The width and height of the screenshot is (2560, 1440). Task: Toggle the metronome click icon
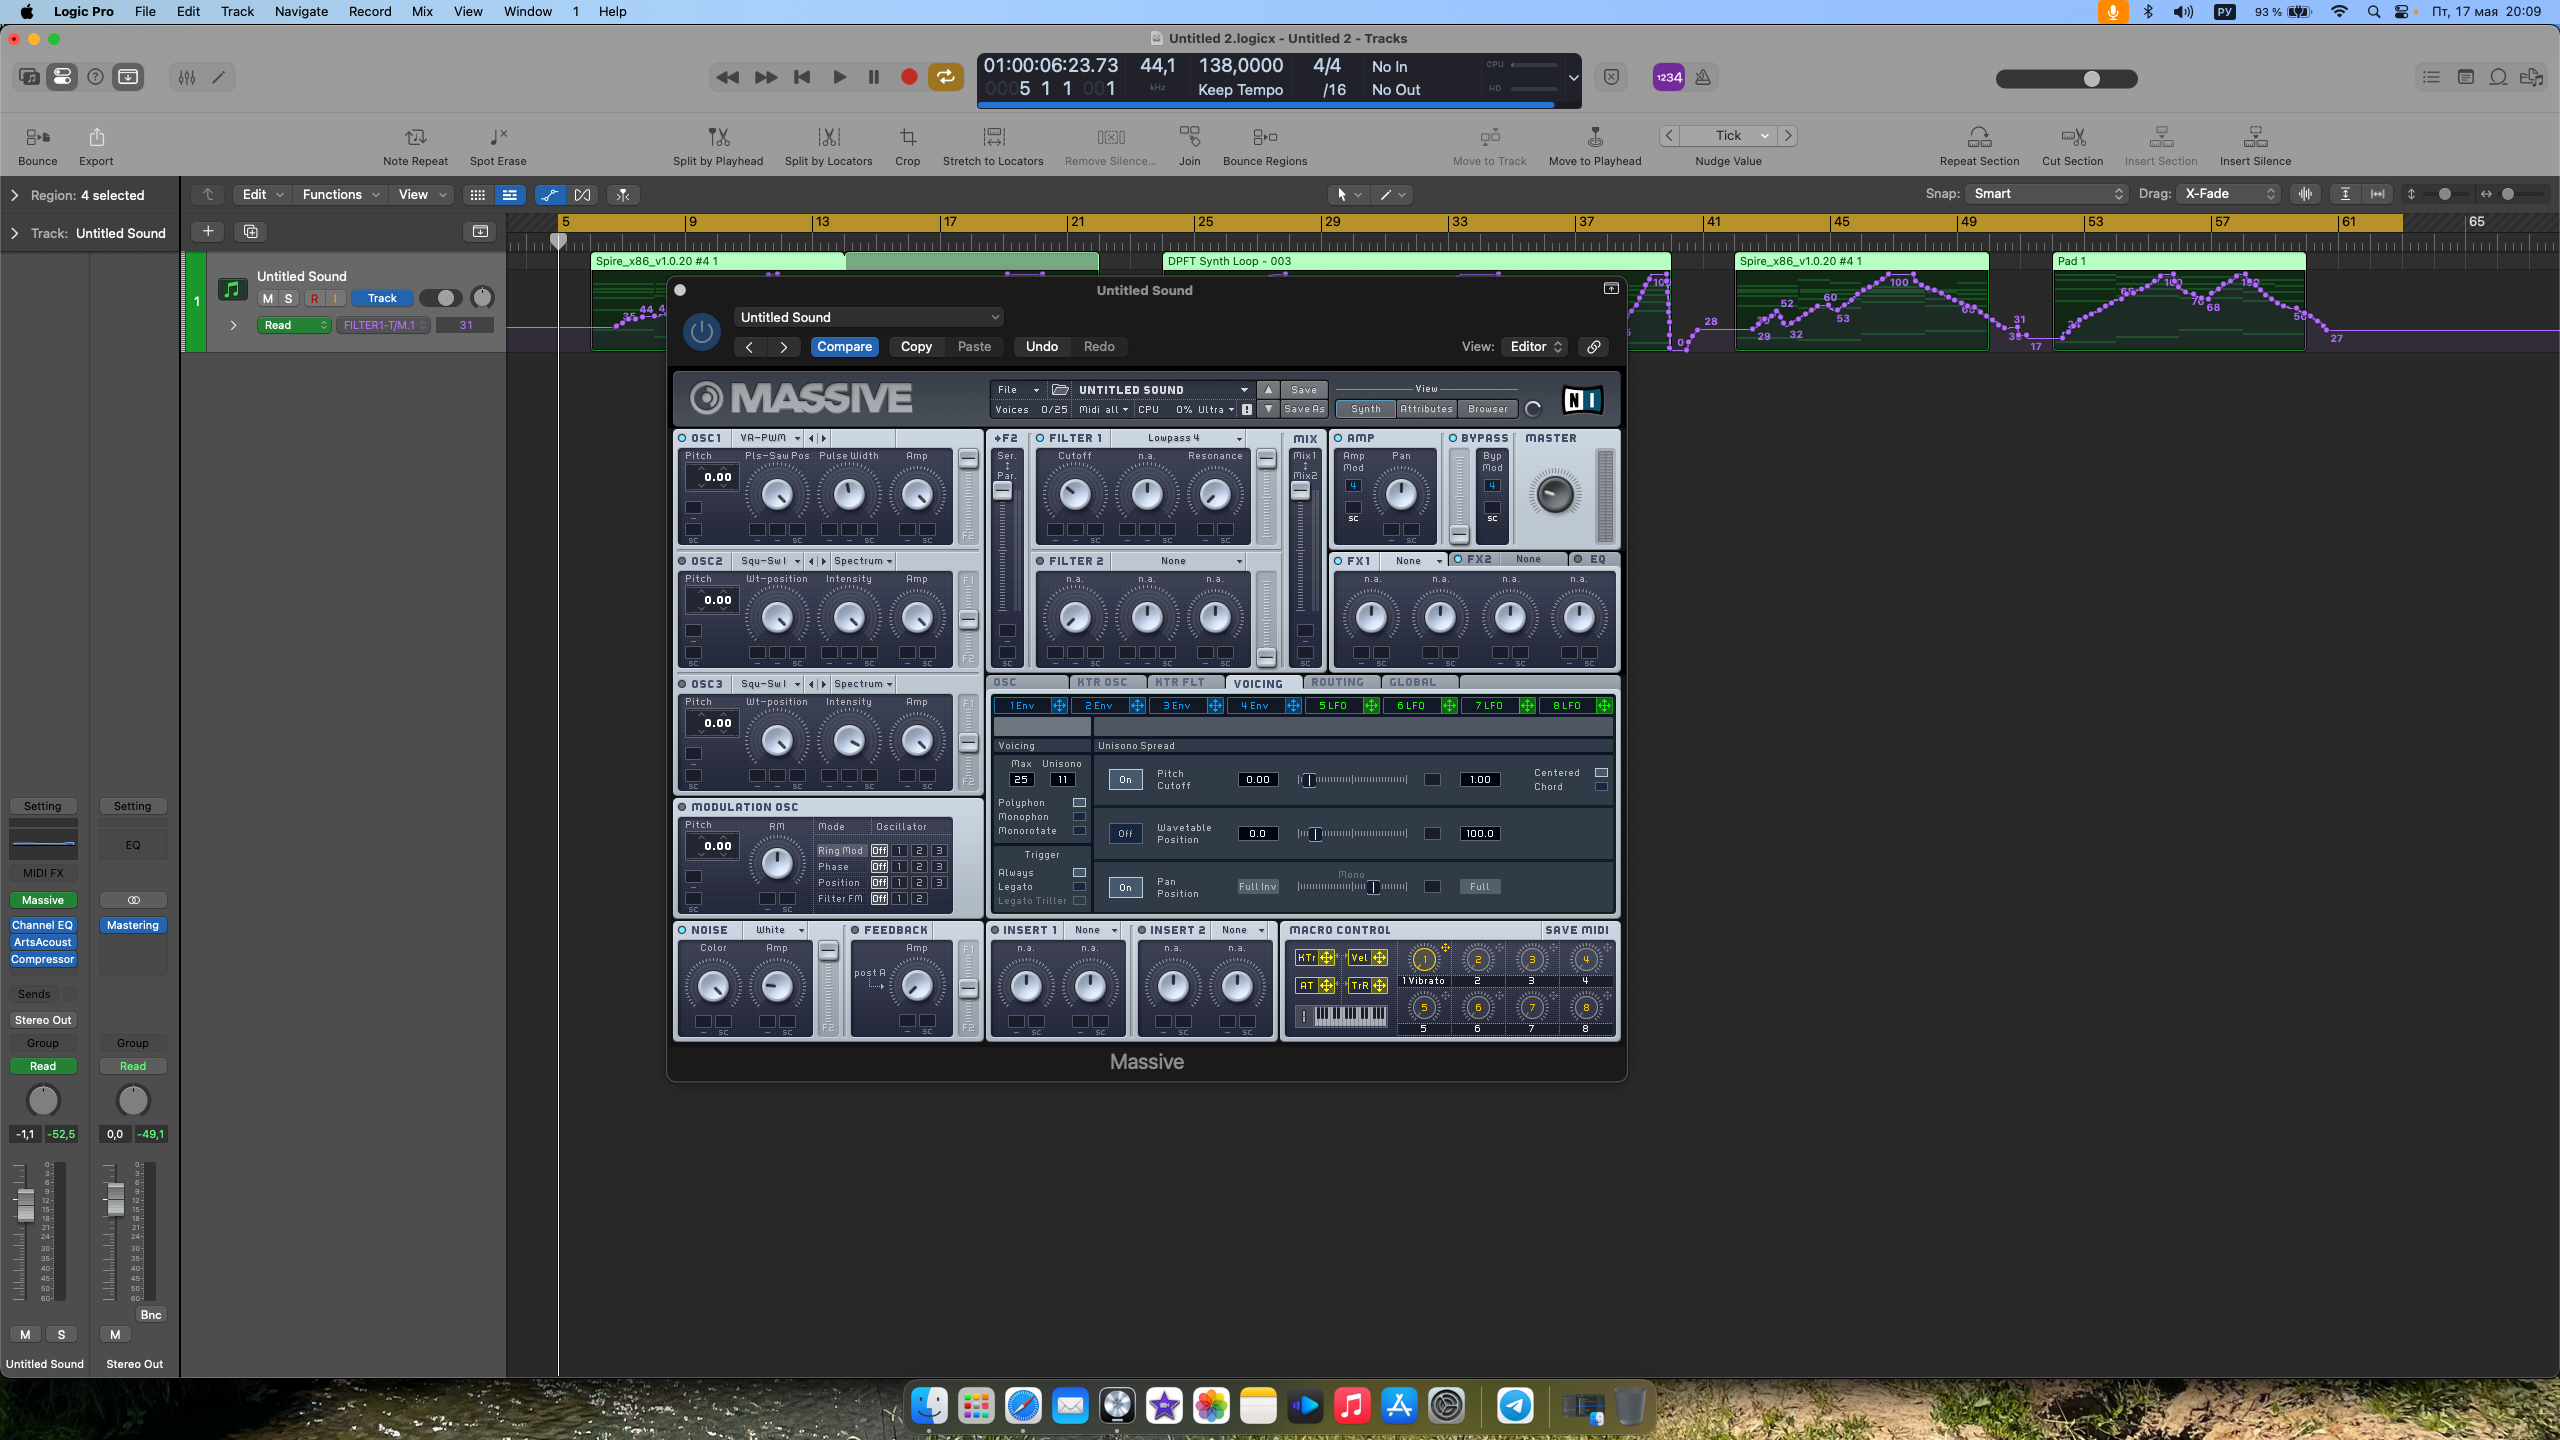click(x=1703, y=77)
